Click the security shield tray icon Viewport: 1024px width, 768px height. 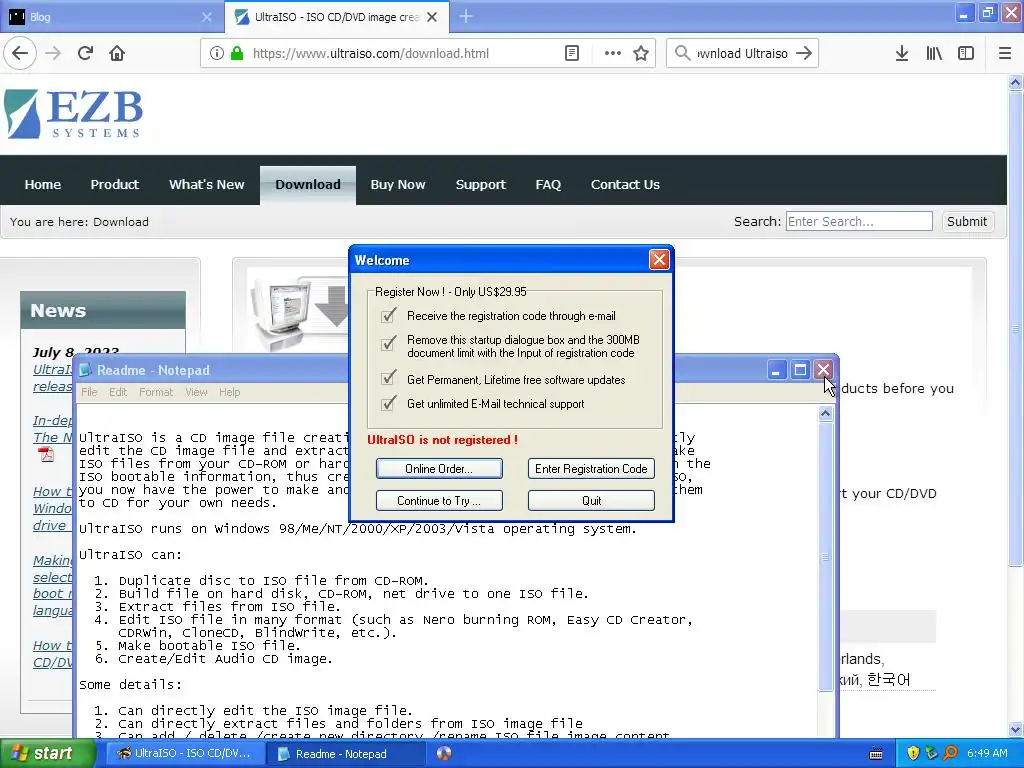913,753
